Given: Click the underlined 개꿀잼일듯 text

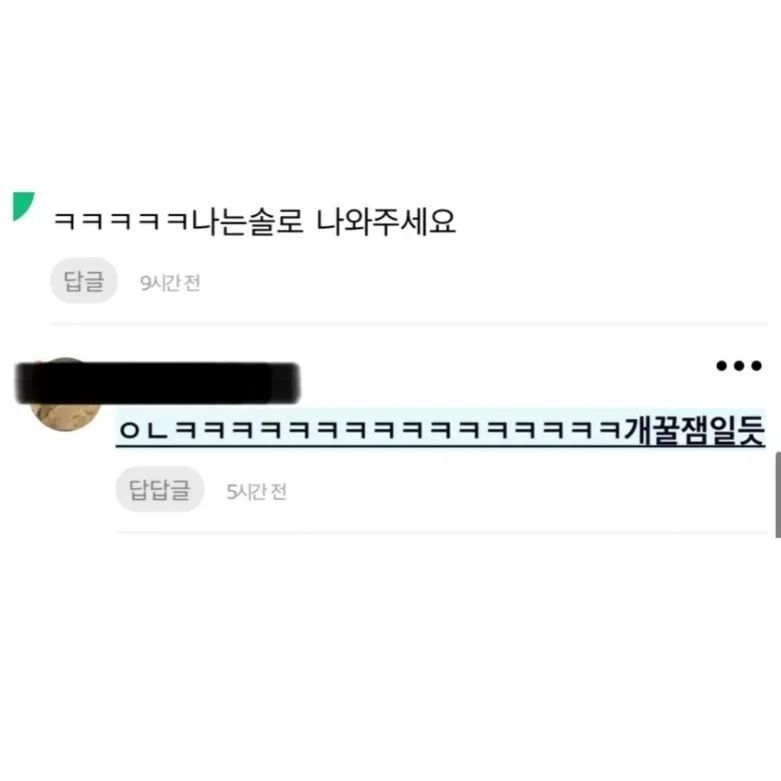Looking at the screenshot, I should pos(694,430).
